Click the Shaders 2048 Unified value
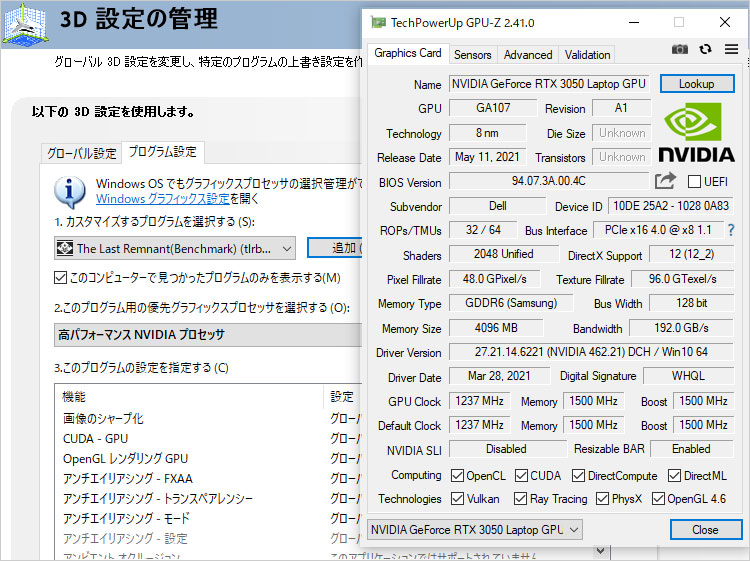The width and height of the screenshot is (750, 561). (x=503, y=254)
